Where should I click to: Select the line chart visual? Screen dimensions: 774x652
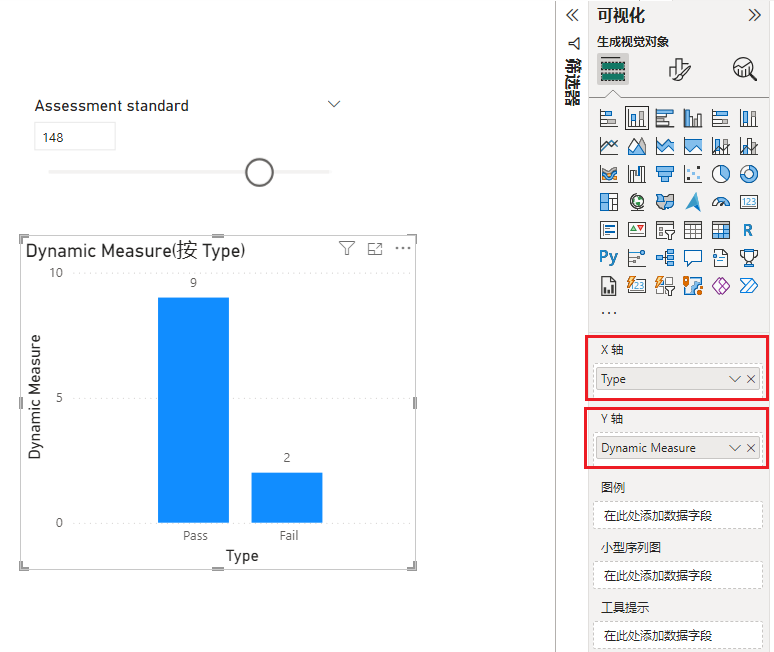(609, 146)
